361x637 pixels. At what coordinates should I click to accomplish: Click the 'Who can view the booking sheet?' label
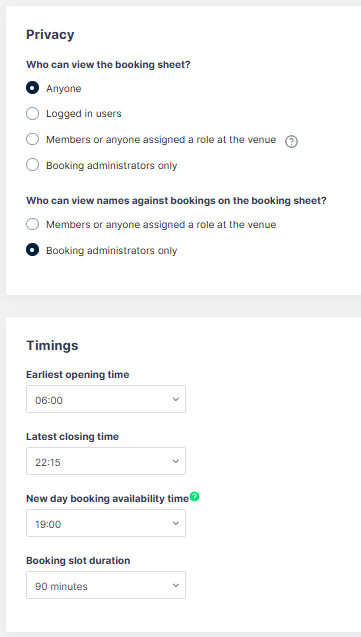coord(108,65)
